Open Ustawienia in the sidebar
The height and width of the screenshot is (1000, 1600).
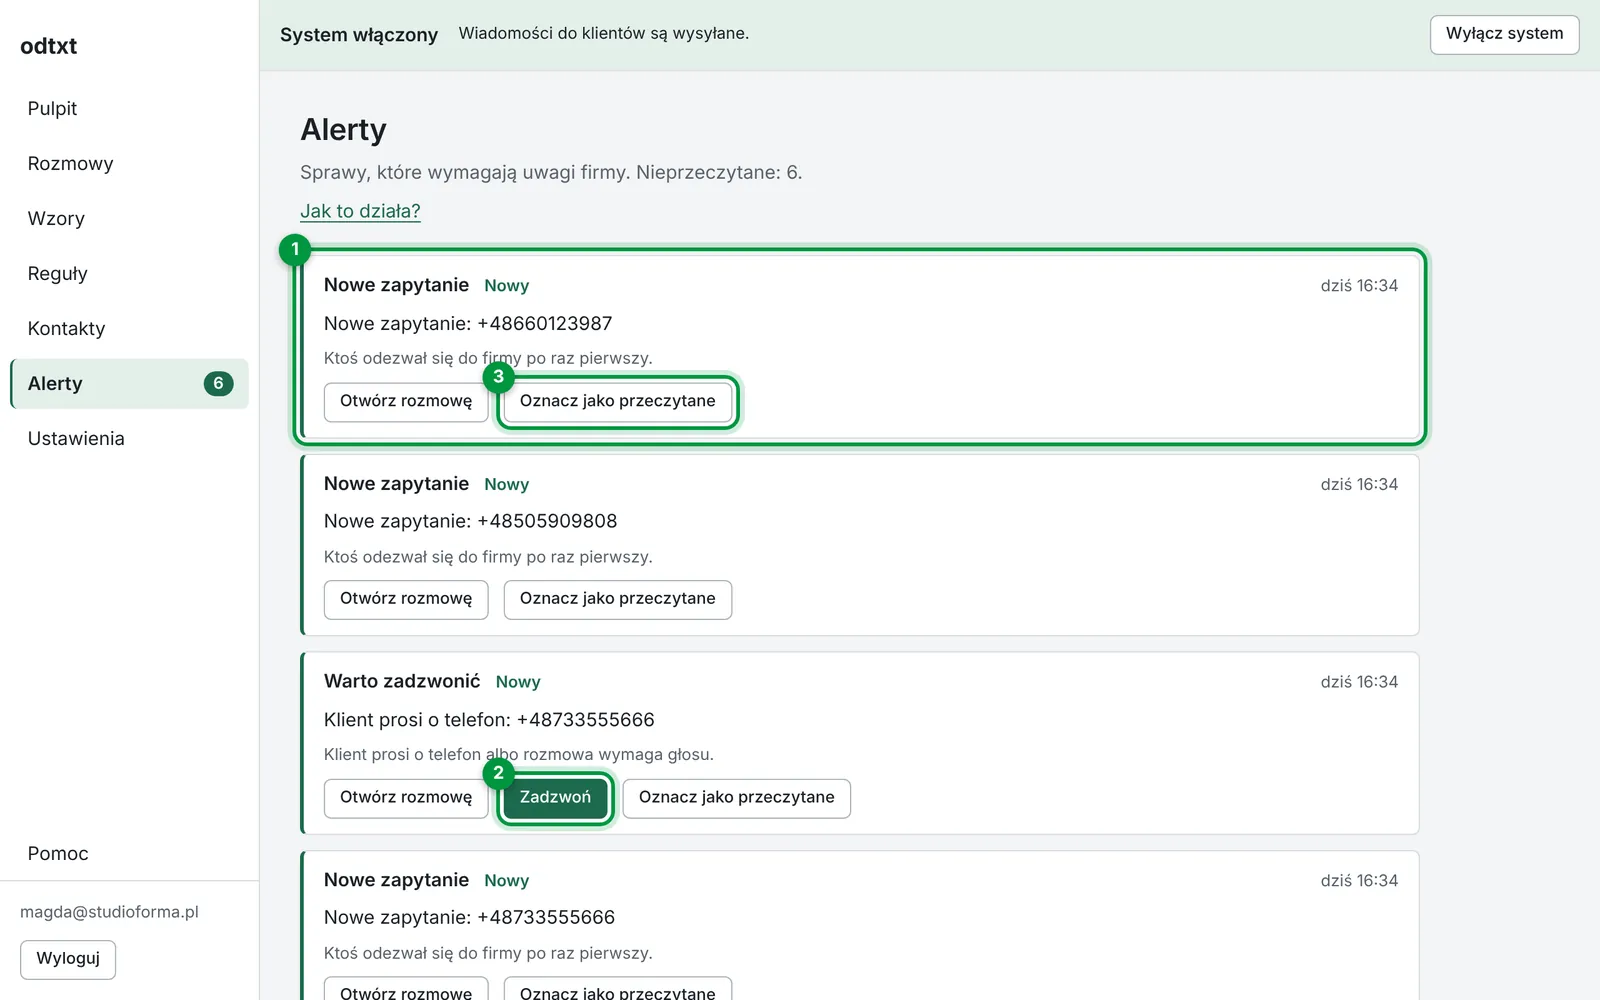click(129, 438)
